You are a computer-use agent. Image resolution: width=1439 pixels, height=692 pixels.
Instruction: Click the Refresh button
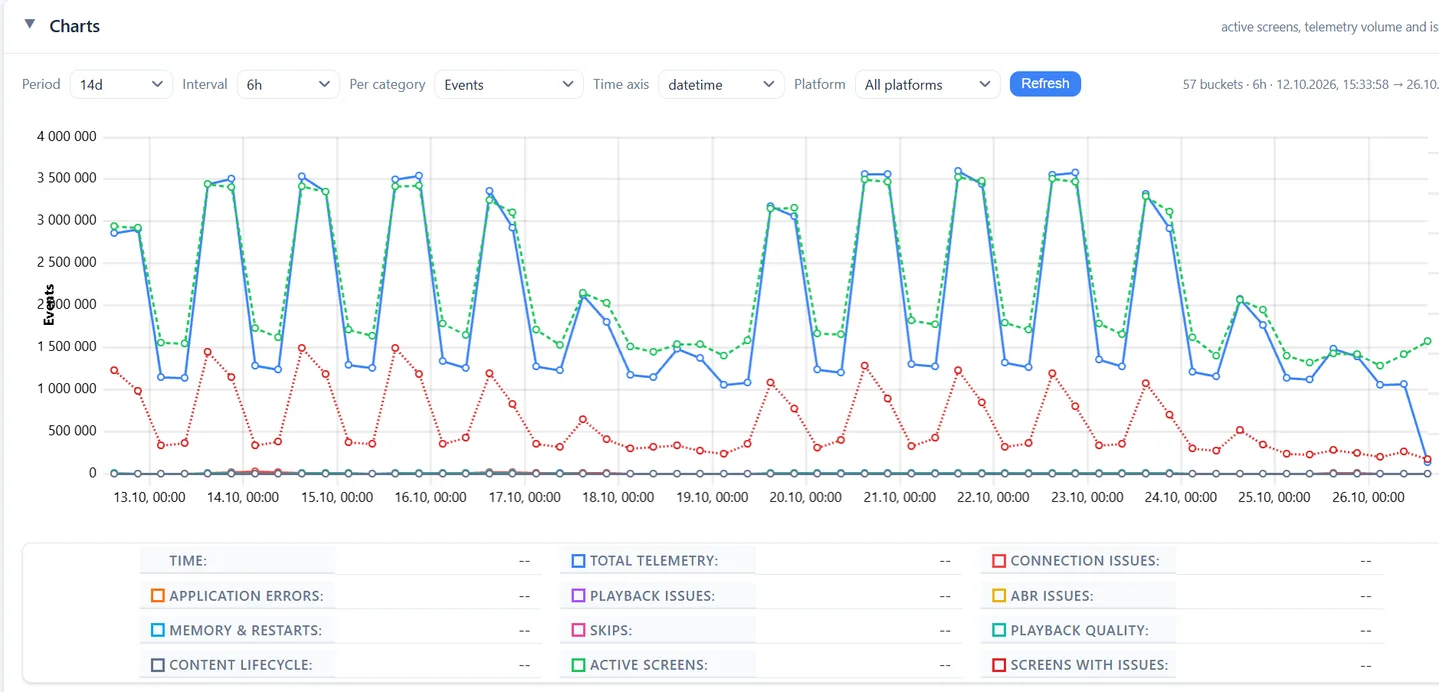1045,84
